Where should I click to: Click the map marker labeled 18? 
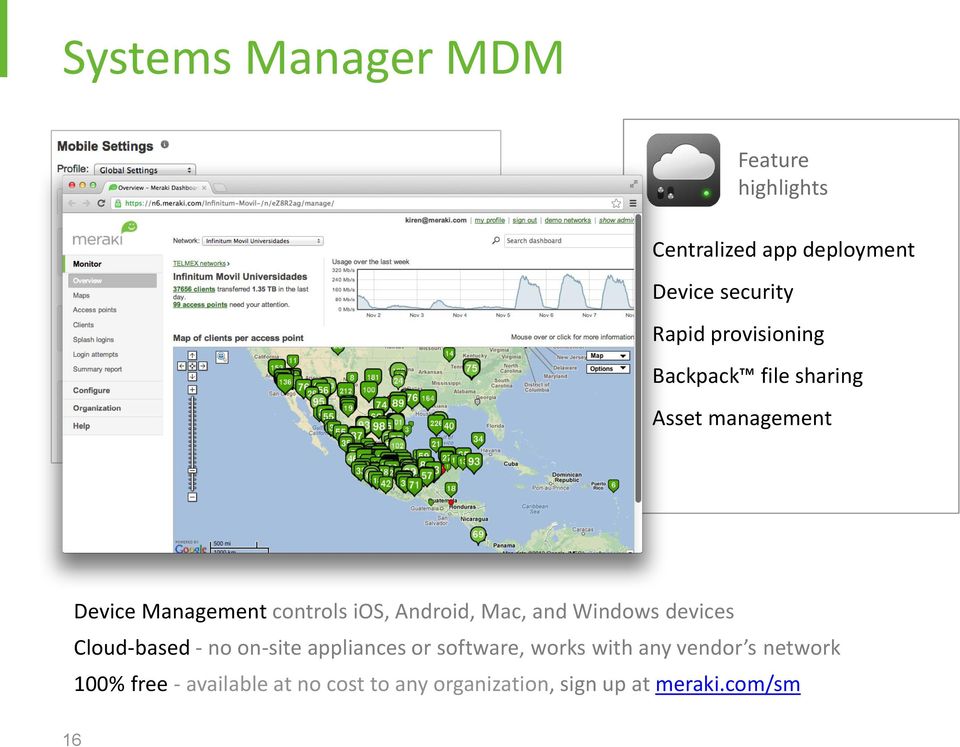click(451, 489)
